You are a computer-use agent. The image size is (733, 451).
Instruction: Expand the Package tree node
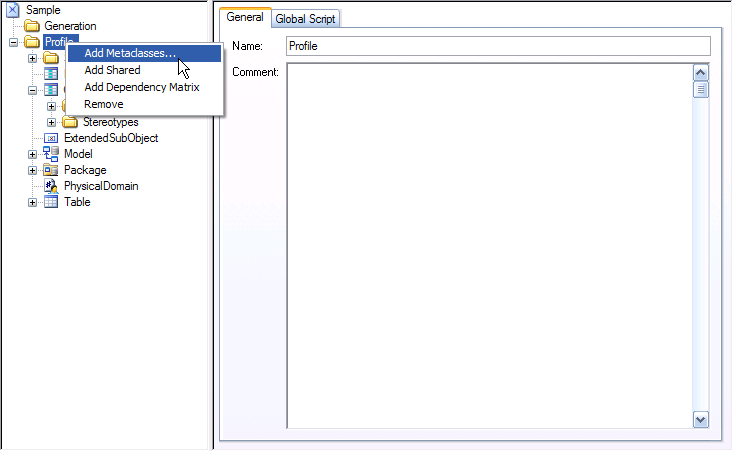[x=33, y=170]
